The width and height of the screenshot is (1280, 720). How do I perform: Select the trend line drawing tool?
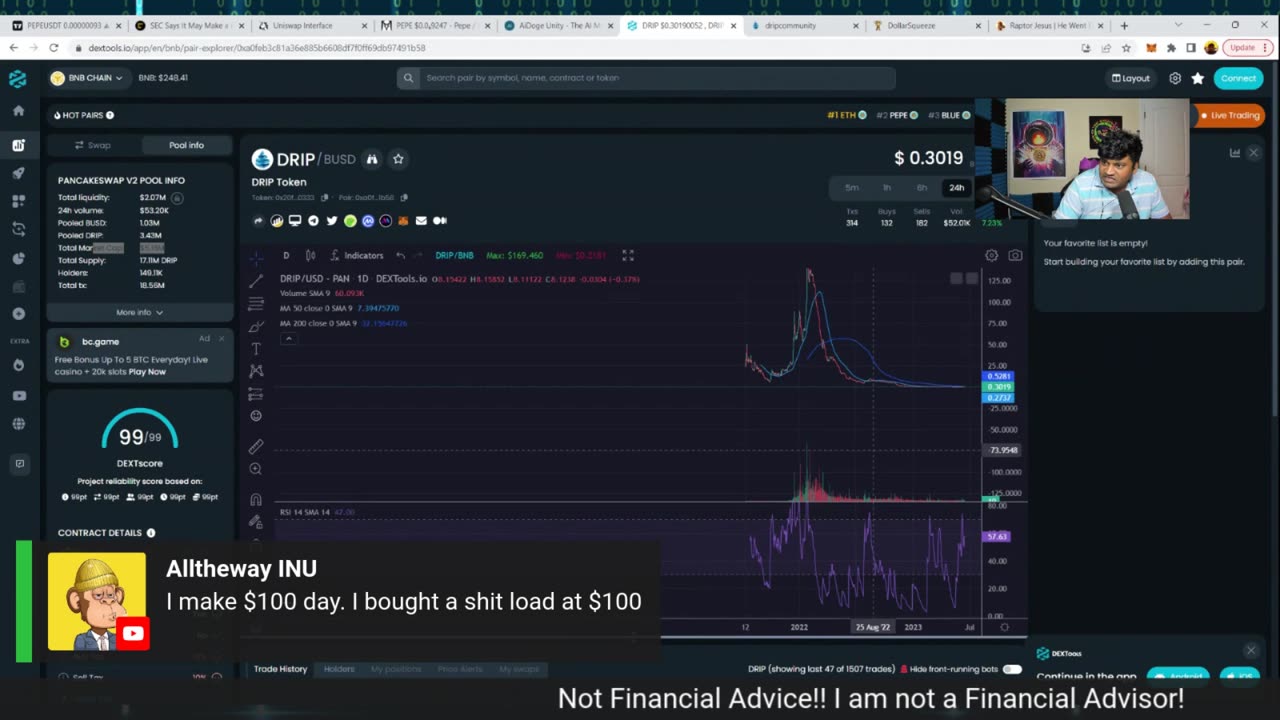(x=256, y=281)
